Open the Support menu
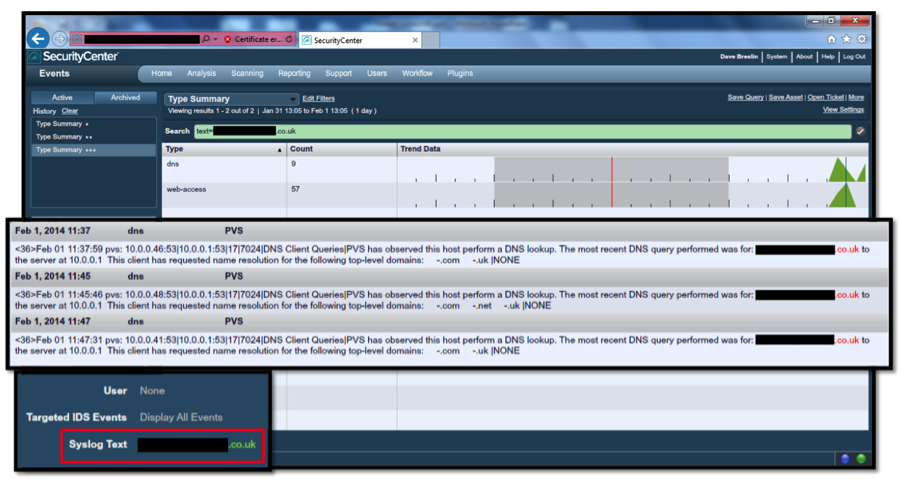This screenshot has height=484, width=900. (339, 73)
